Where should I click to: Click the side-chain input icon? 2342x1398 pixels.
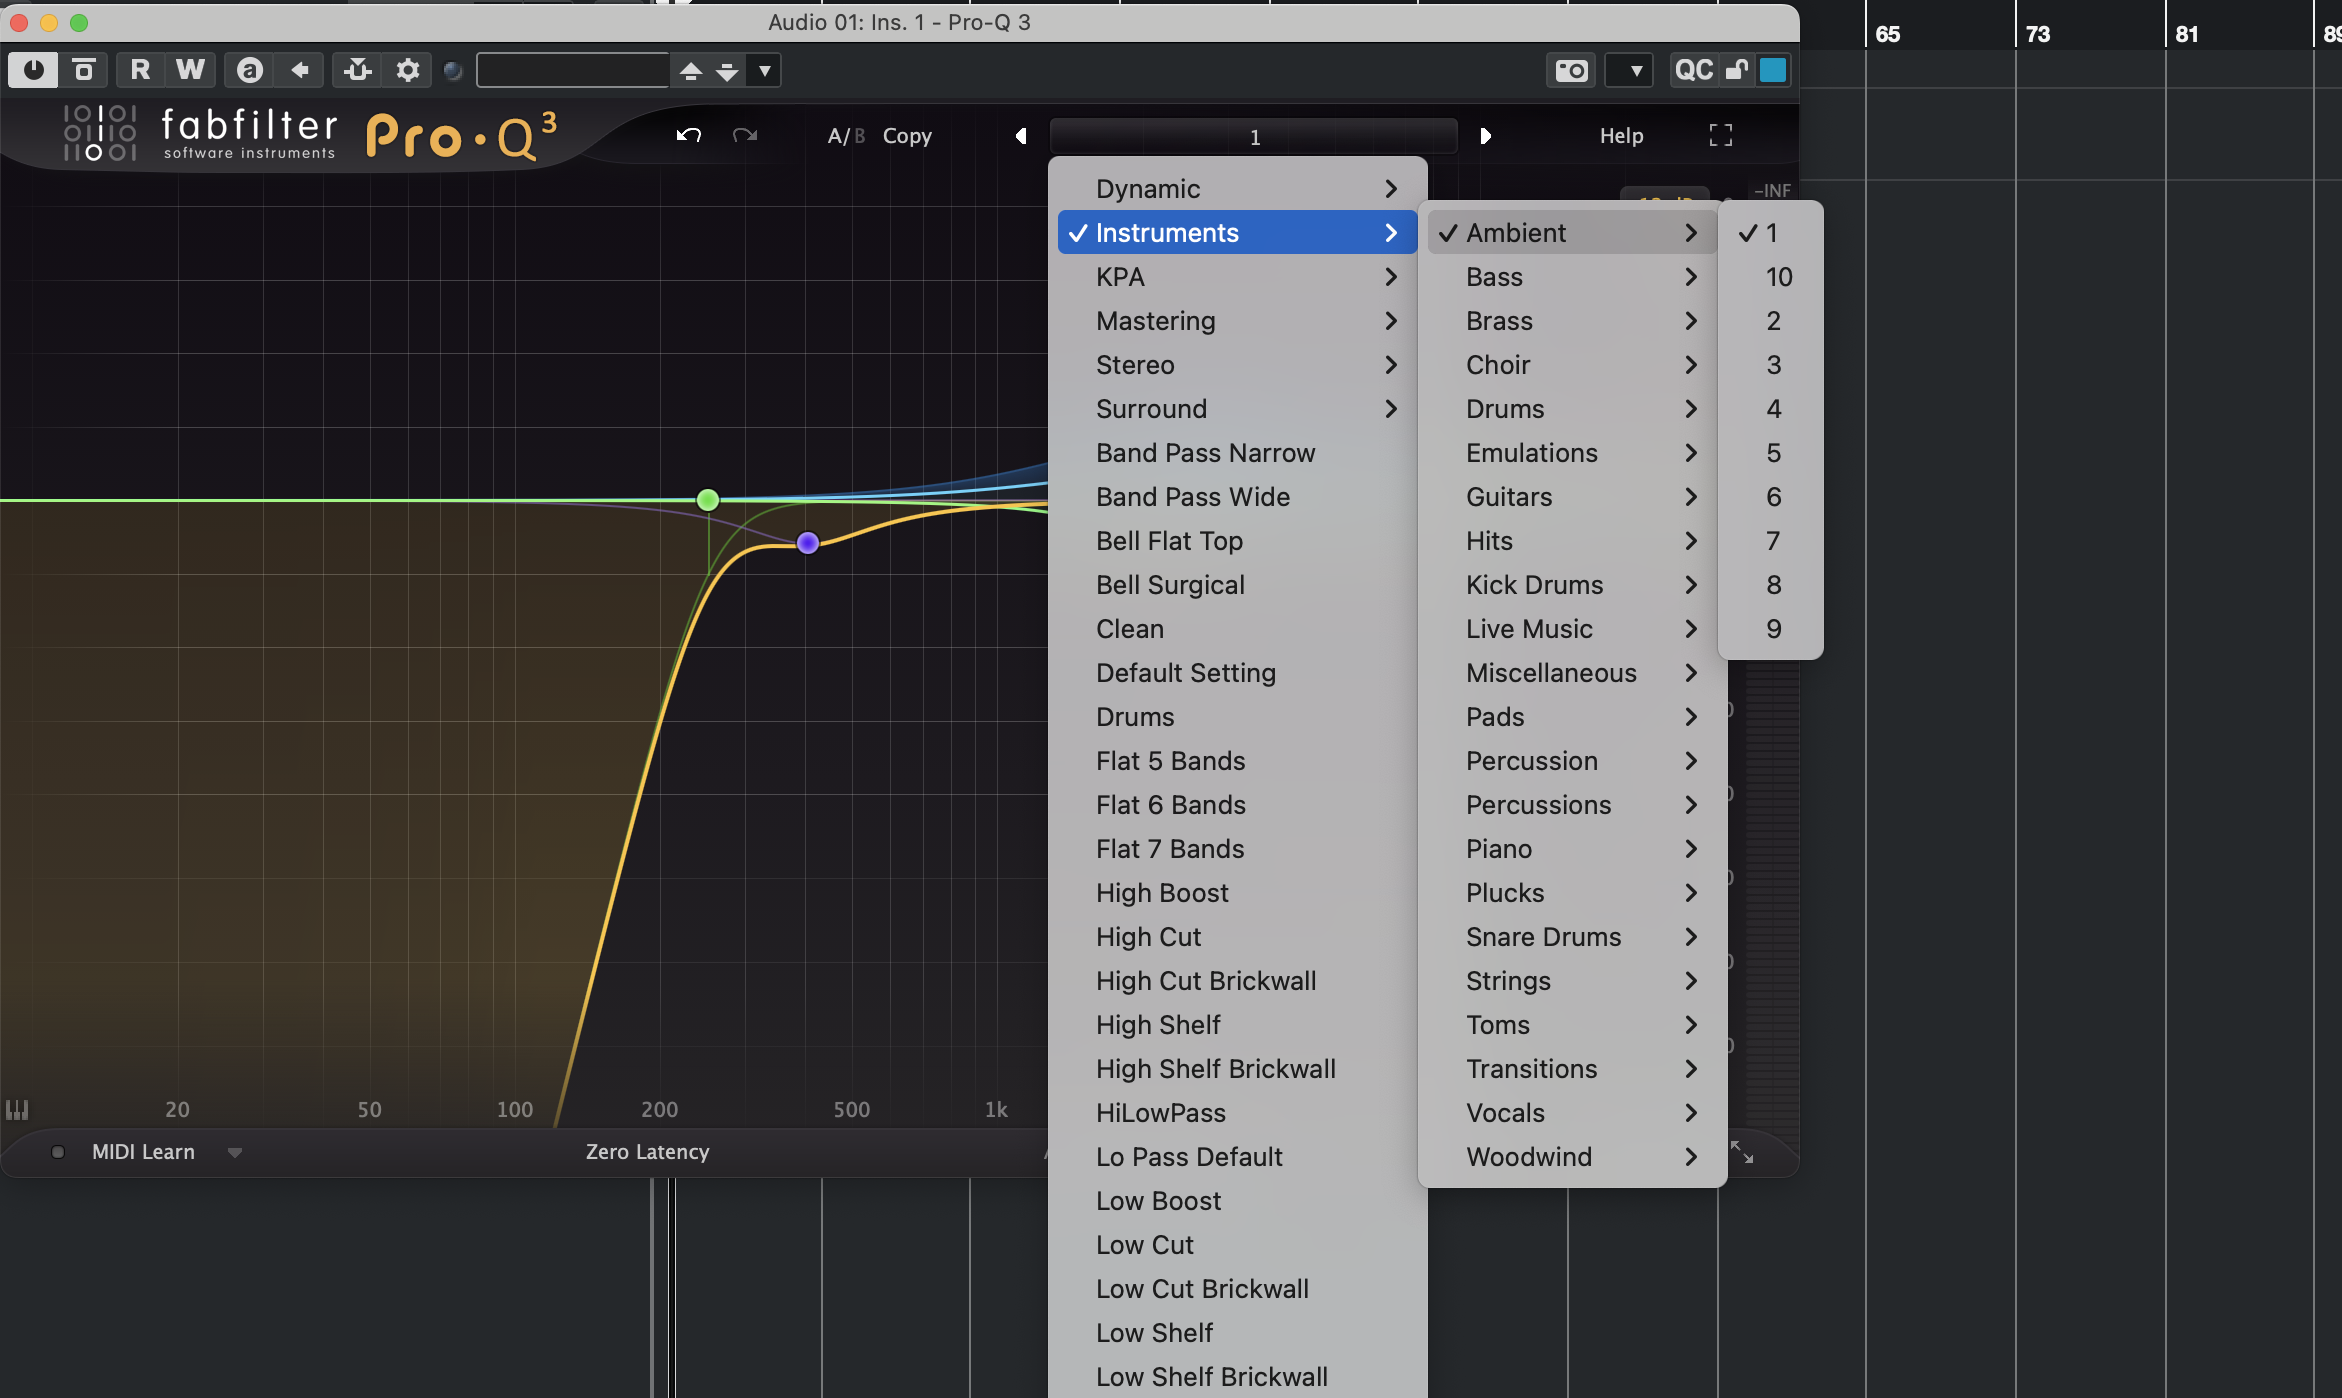(357, 70)
